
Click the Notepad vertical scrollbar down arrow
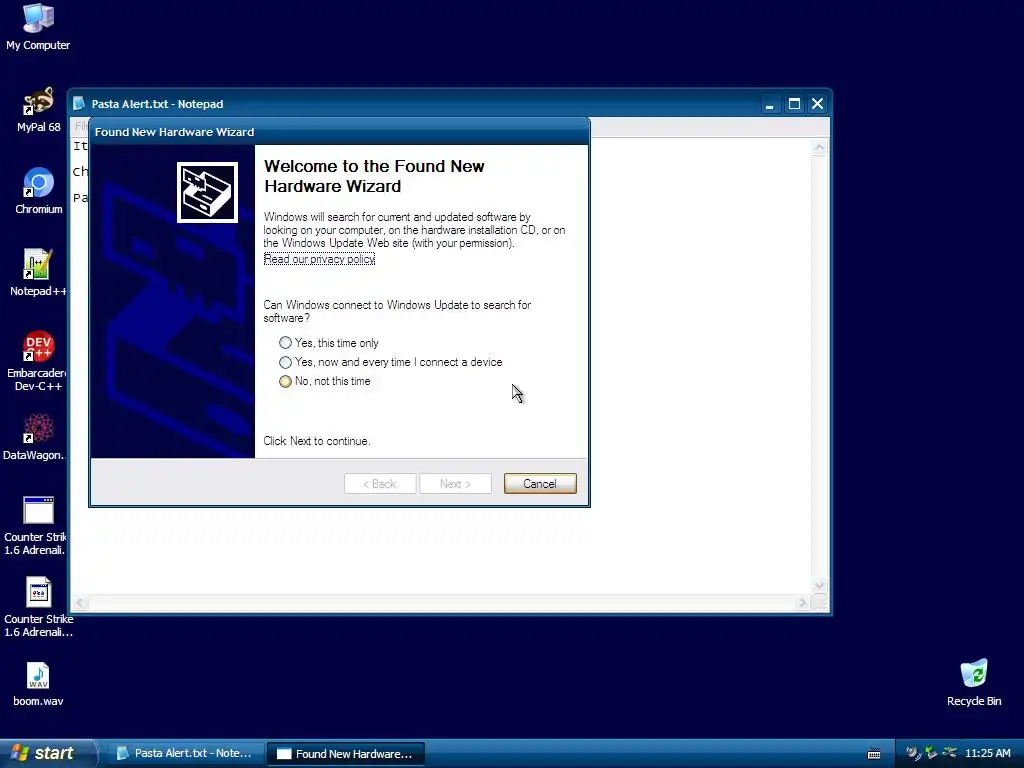coord(819,586)
